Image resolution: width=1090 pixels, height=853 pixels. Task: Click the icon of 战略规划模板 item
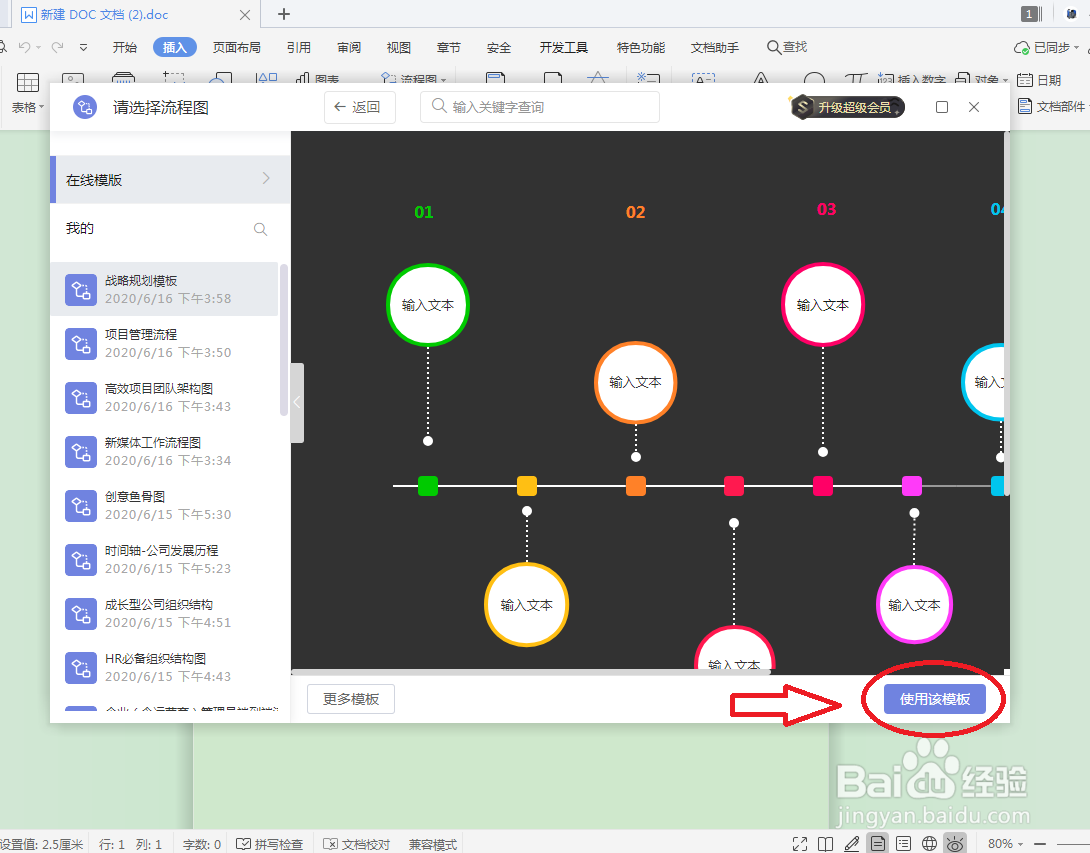(81, 289)
